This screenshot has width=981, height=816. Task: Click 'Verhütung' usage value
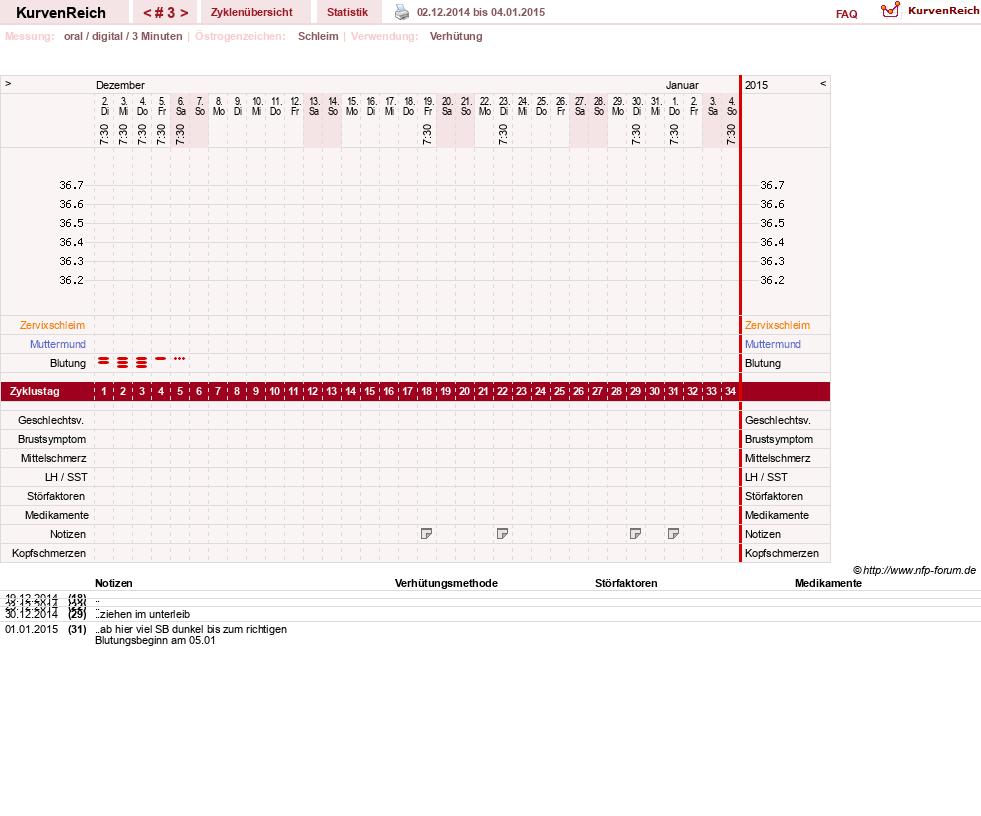pos(456,36)
